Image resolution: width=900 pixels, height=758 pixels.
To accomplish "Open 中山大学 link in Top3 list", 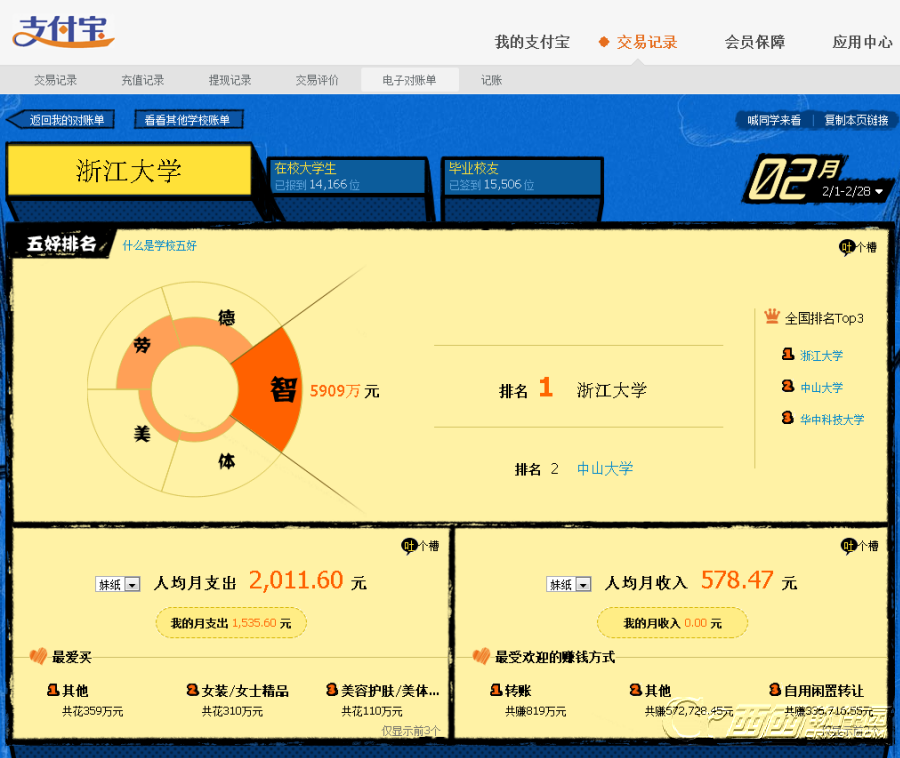I will (821, 388).
